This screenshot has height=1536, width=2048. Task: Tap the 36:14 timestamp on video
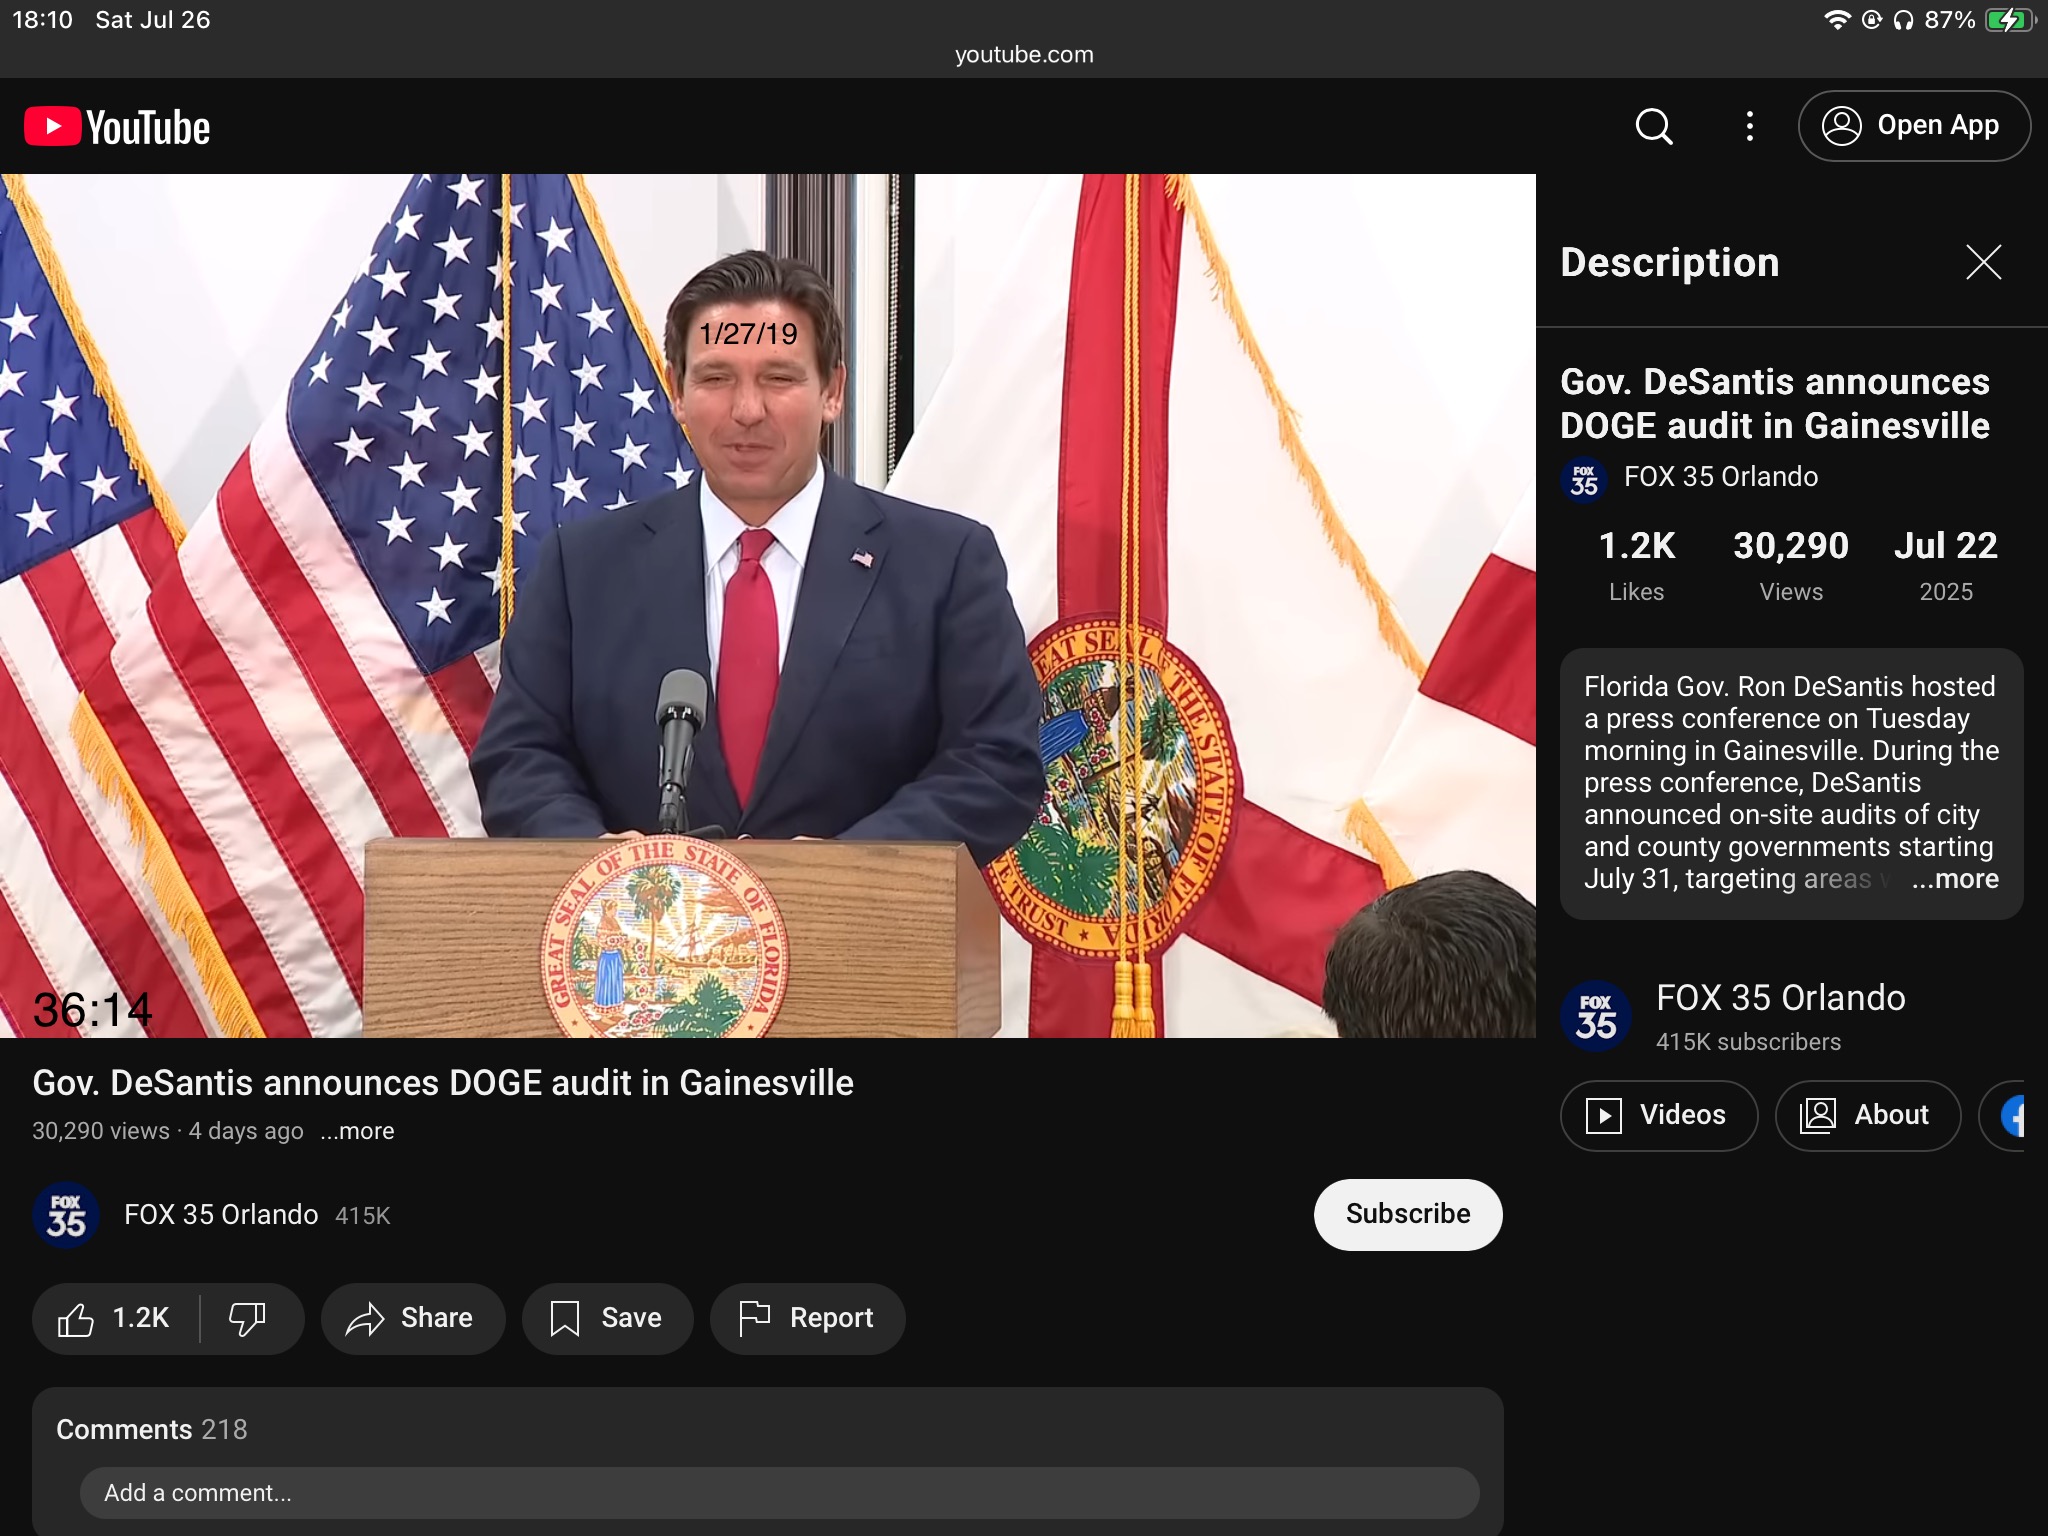coord(93,1009)
